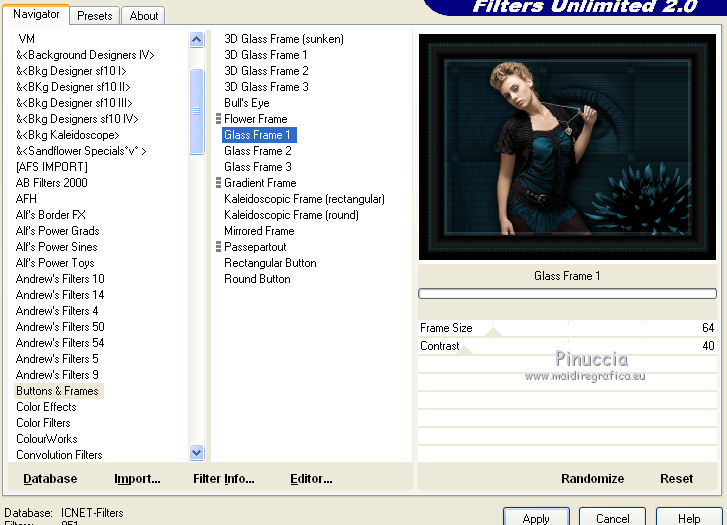Screen dimensions: 727x525
Task: Select Andrew's Filters 10
Action: [x=60, y=279]
